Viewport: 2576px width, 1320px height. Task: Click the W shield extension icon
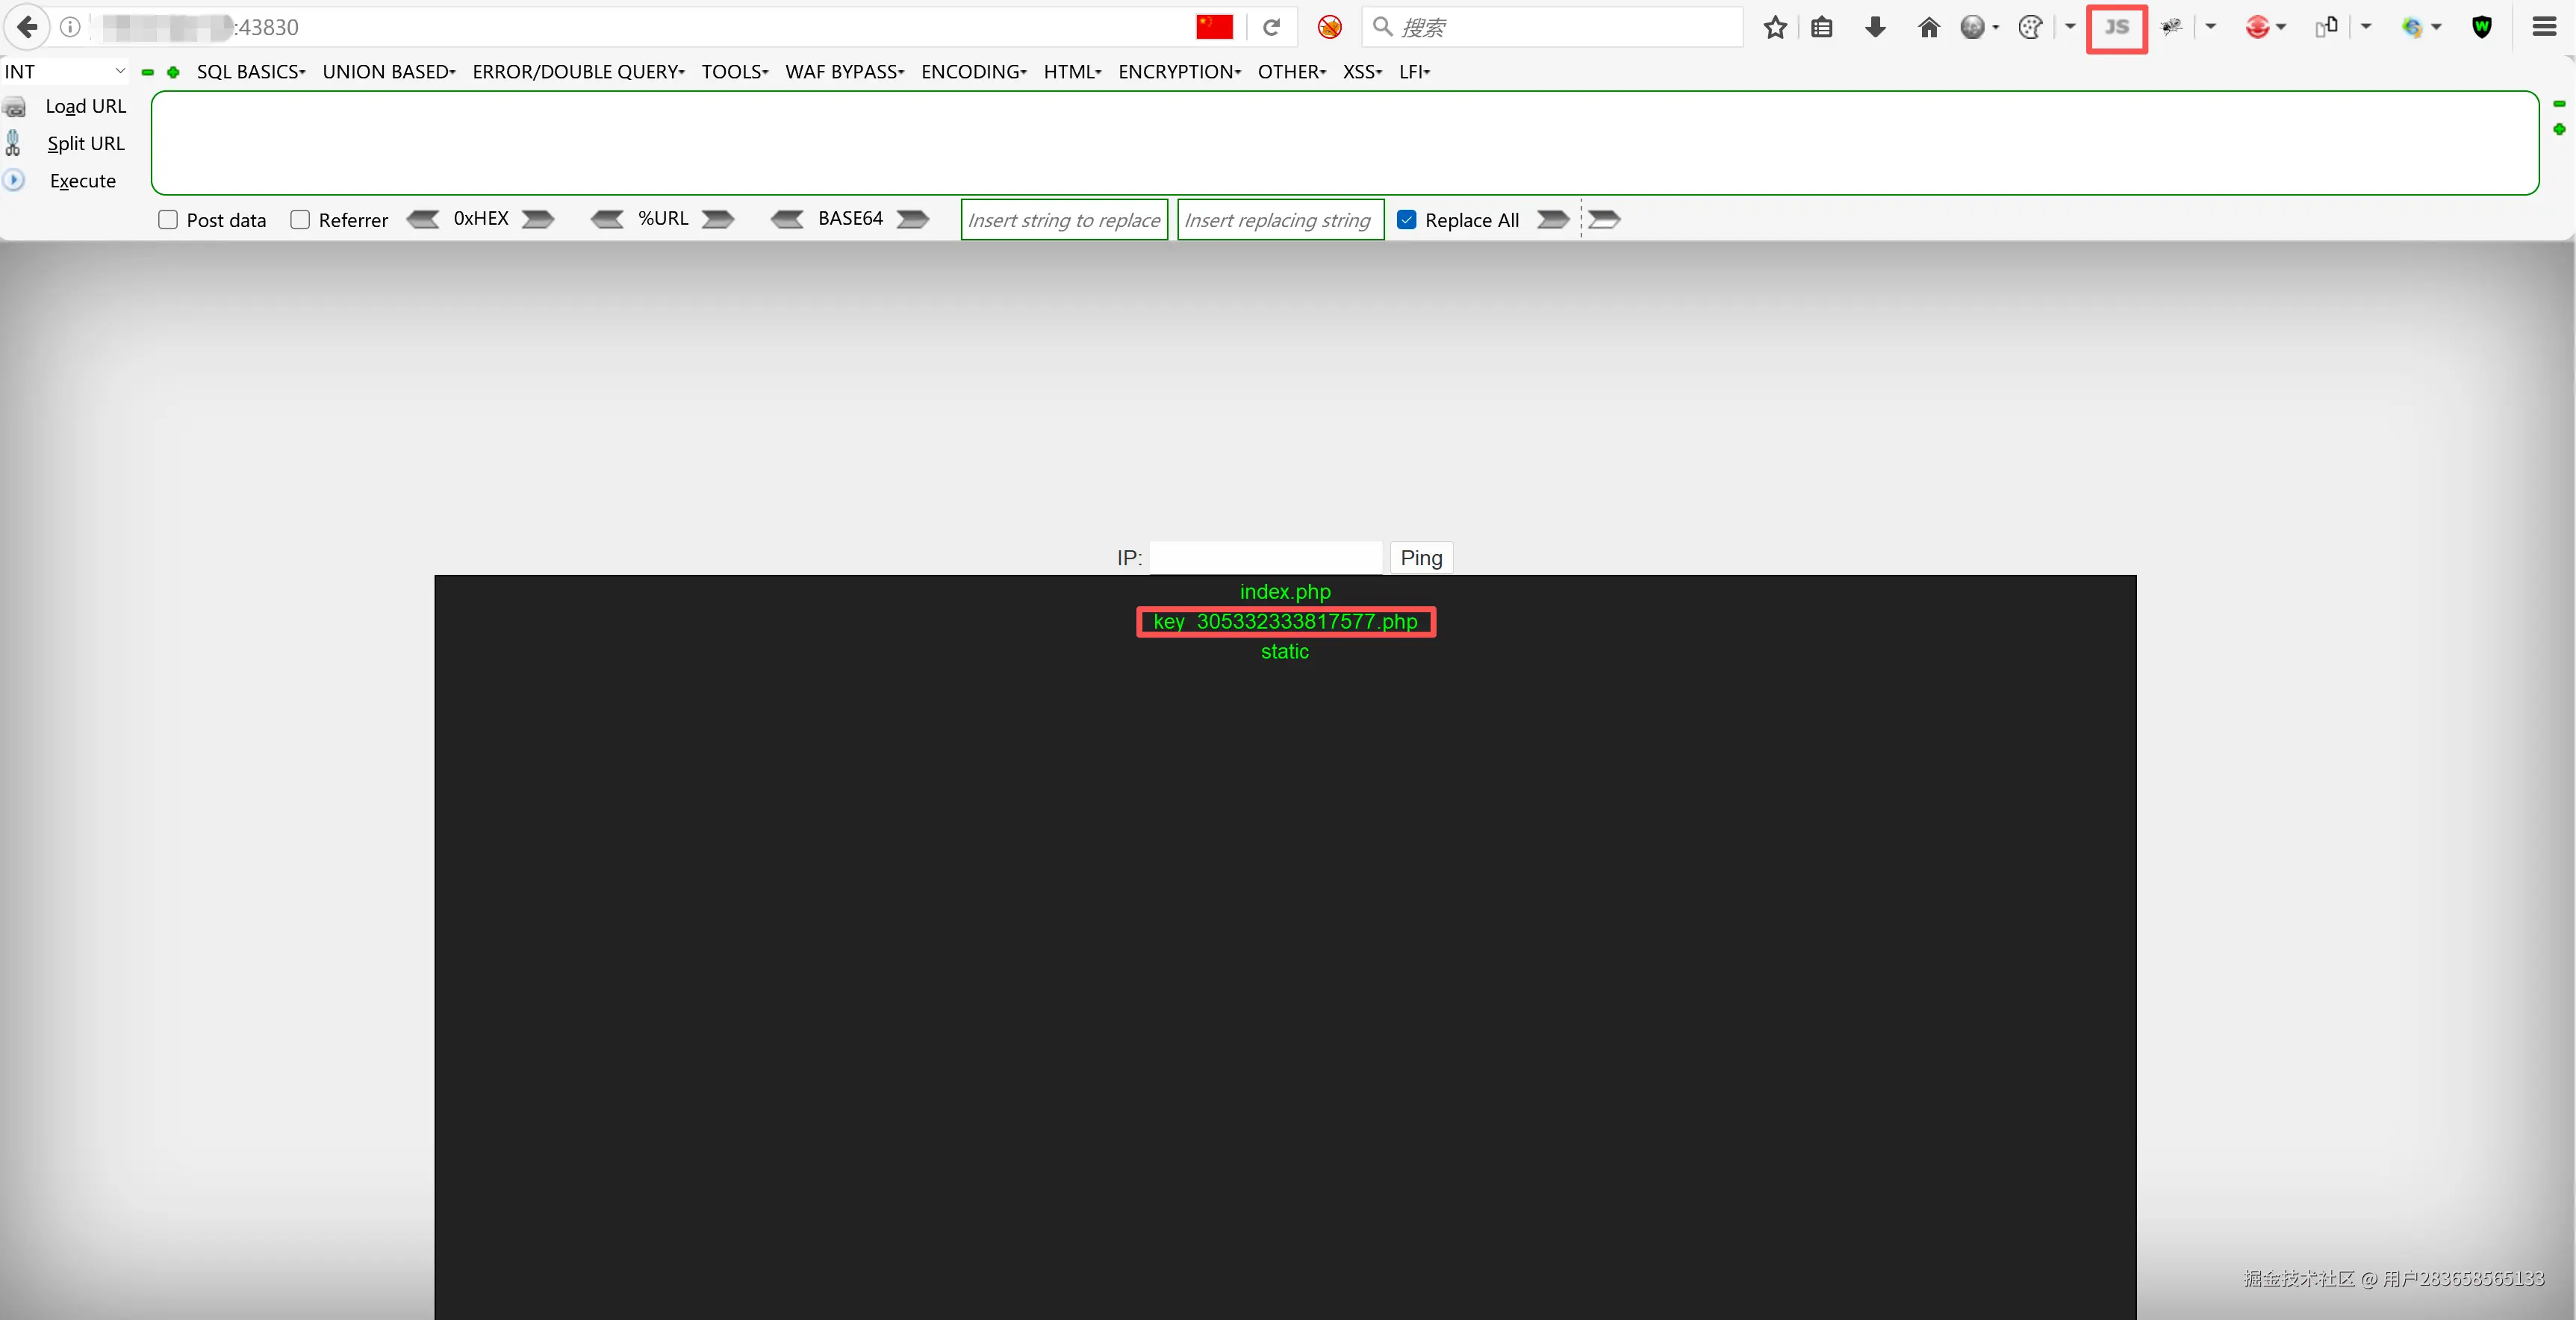point(2483,27)
